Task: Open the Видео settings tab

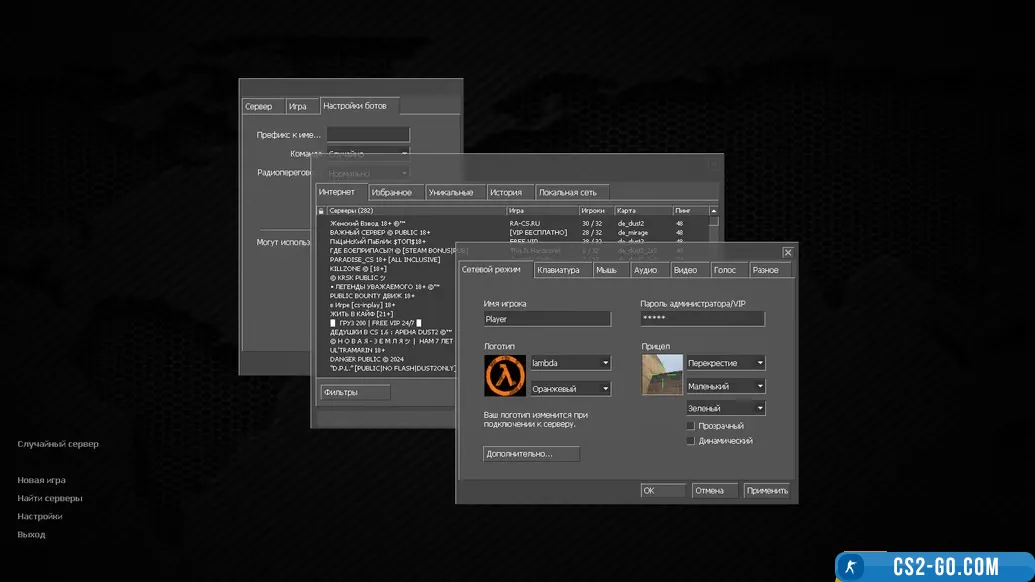Action: 685,270
